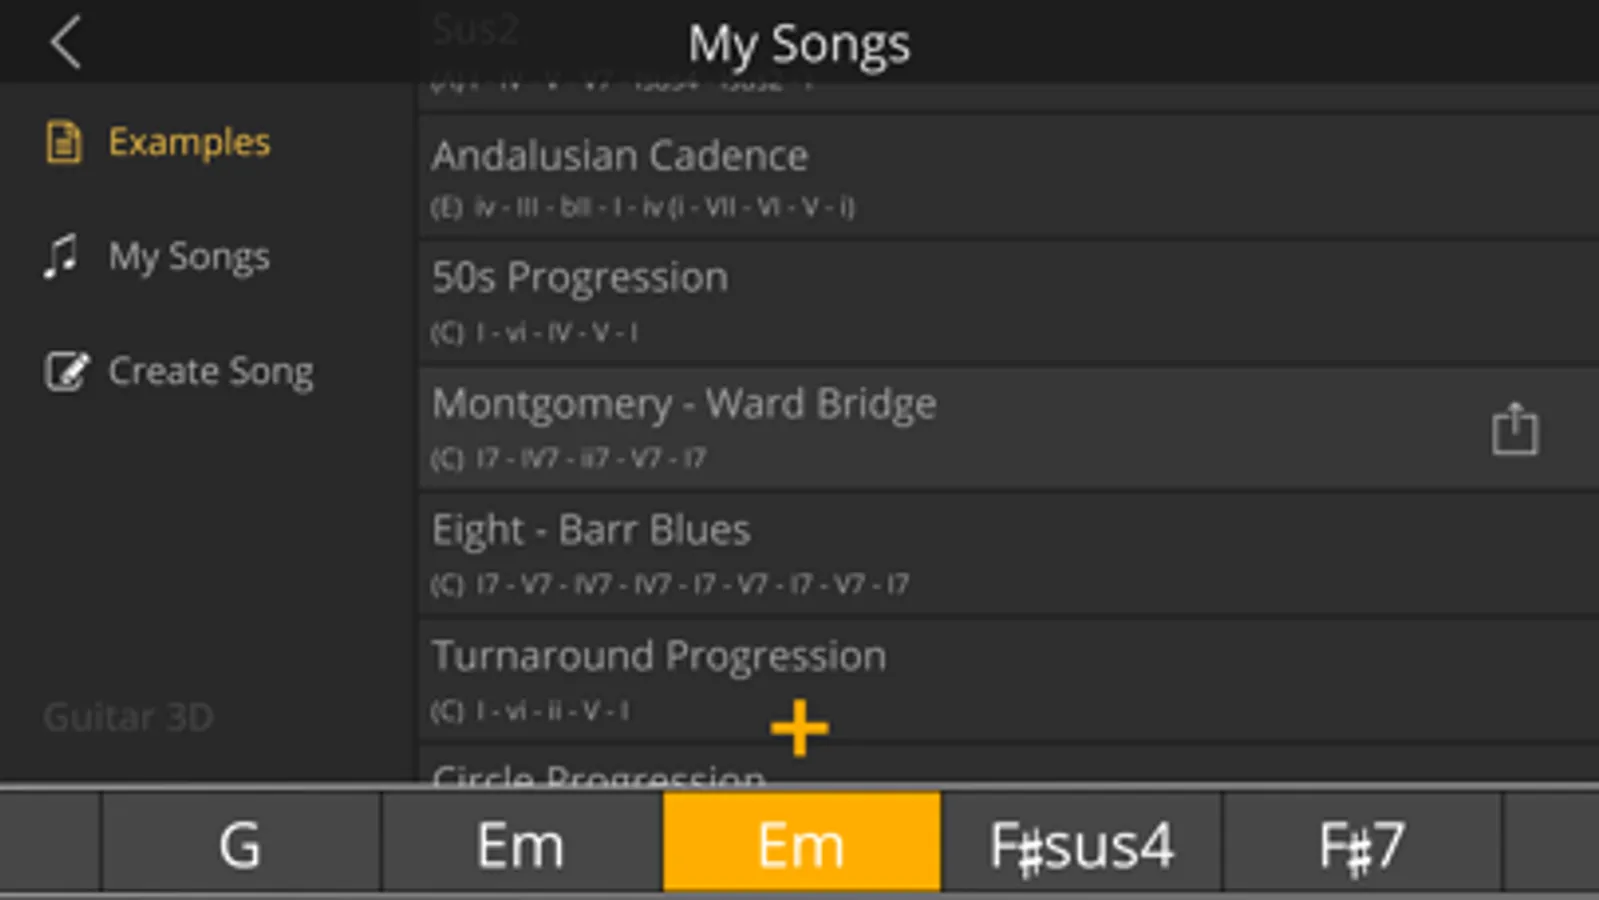Click the My Songs music note icon

point(63,256)
